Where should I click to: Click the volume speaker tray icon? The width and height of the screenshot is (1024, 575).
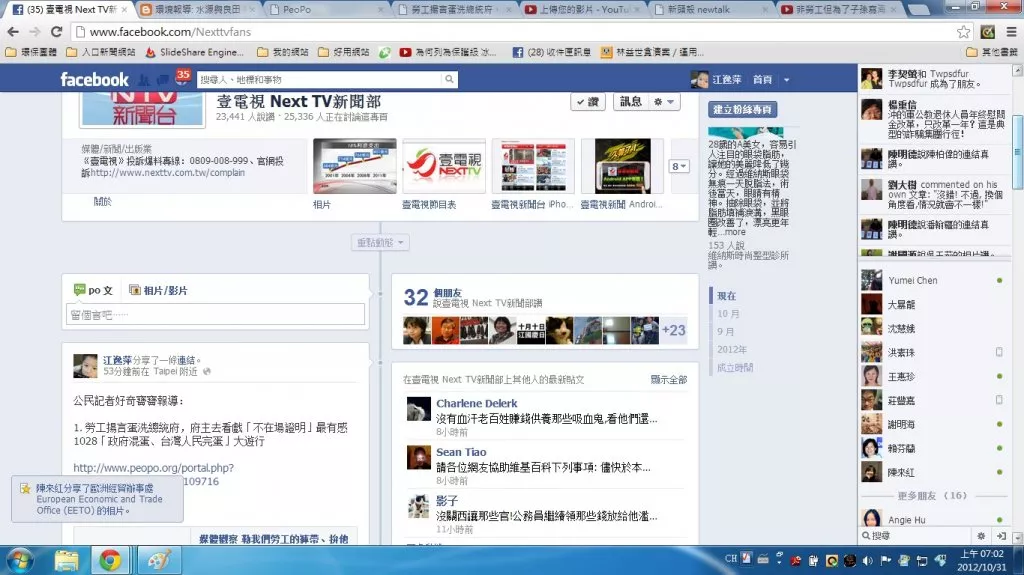point(867,561)
